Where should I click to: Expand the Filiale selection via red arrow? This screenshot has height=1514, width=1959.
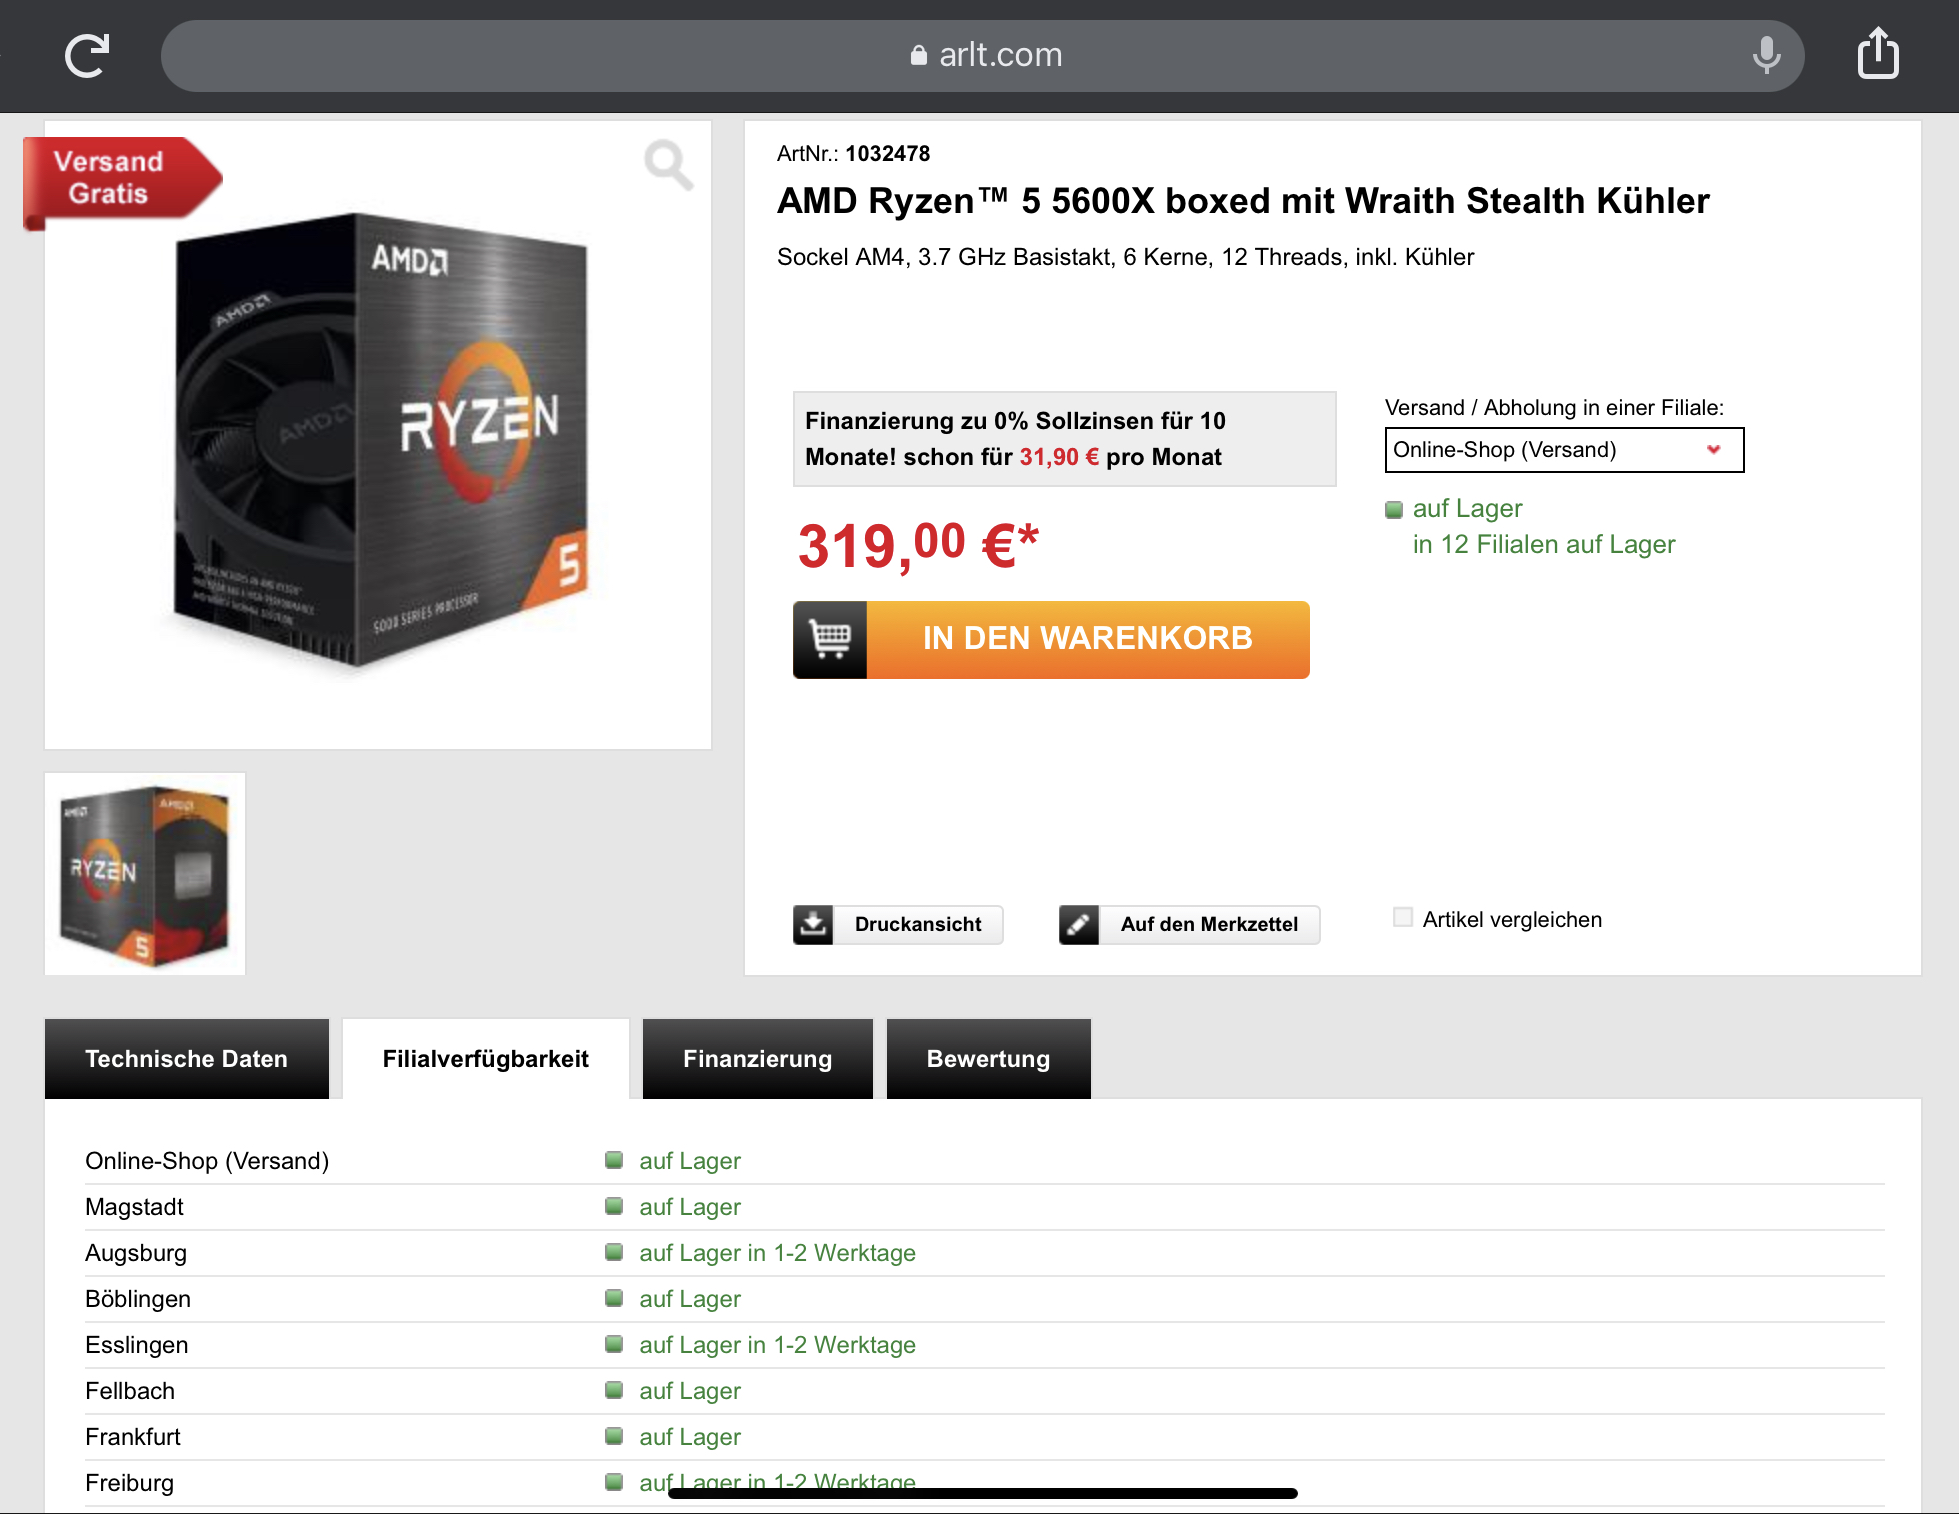(x=1714, y=449)
